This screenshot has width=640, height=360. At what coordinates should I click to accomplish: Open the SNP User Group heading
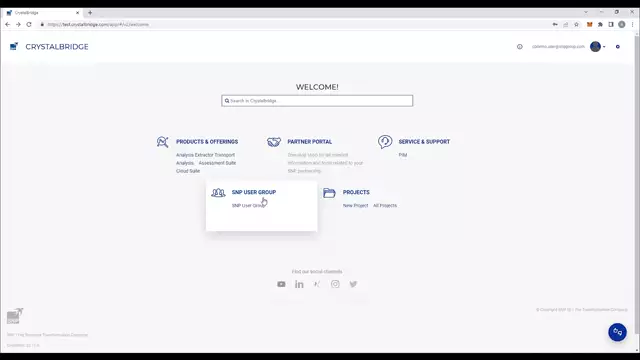coord(254,192)
